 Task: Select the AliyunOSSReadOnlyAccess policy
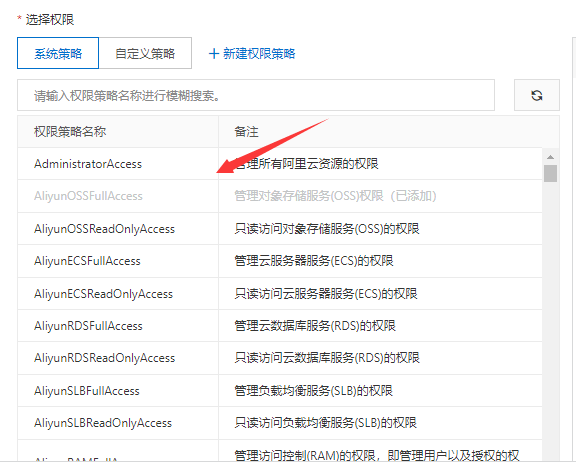pyautogui.click(x=104, y=229)
